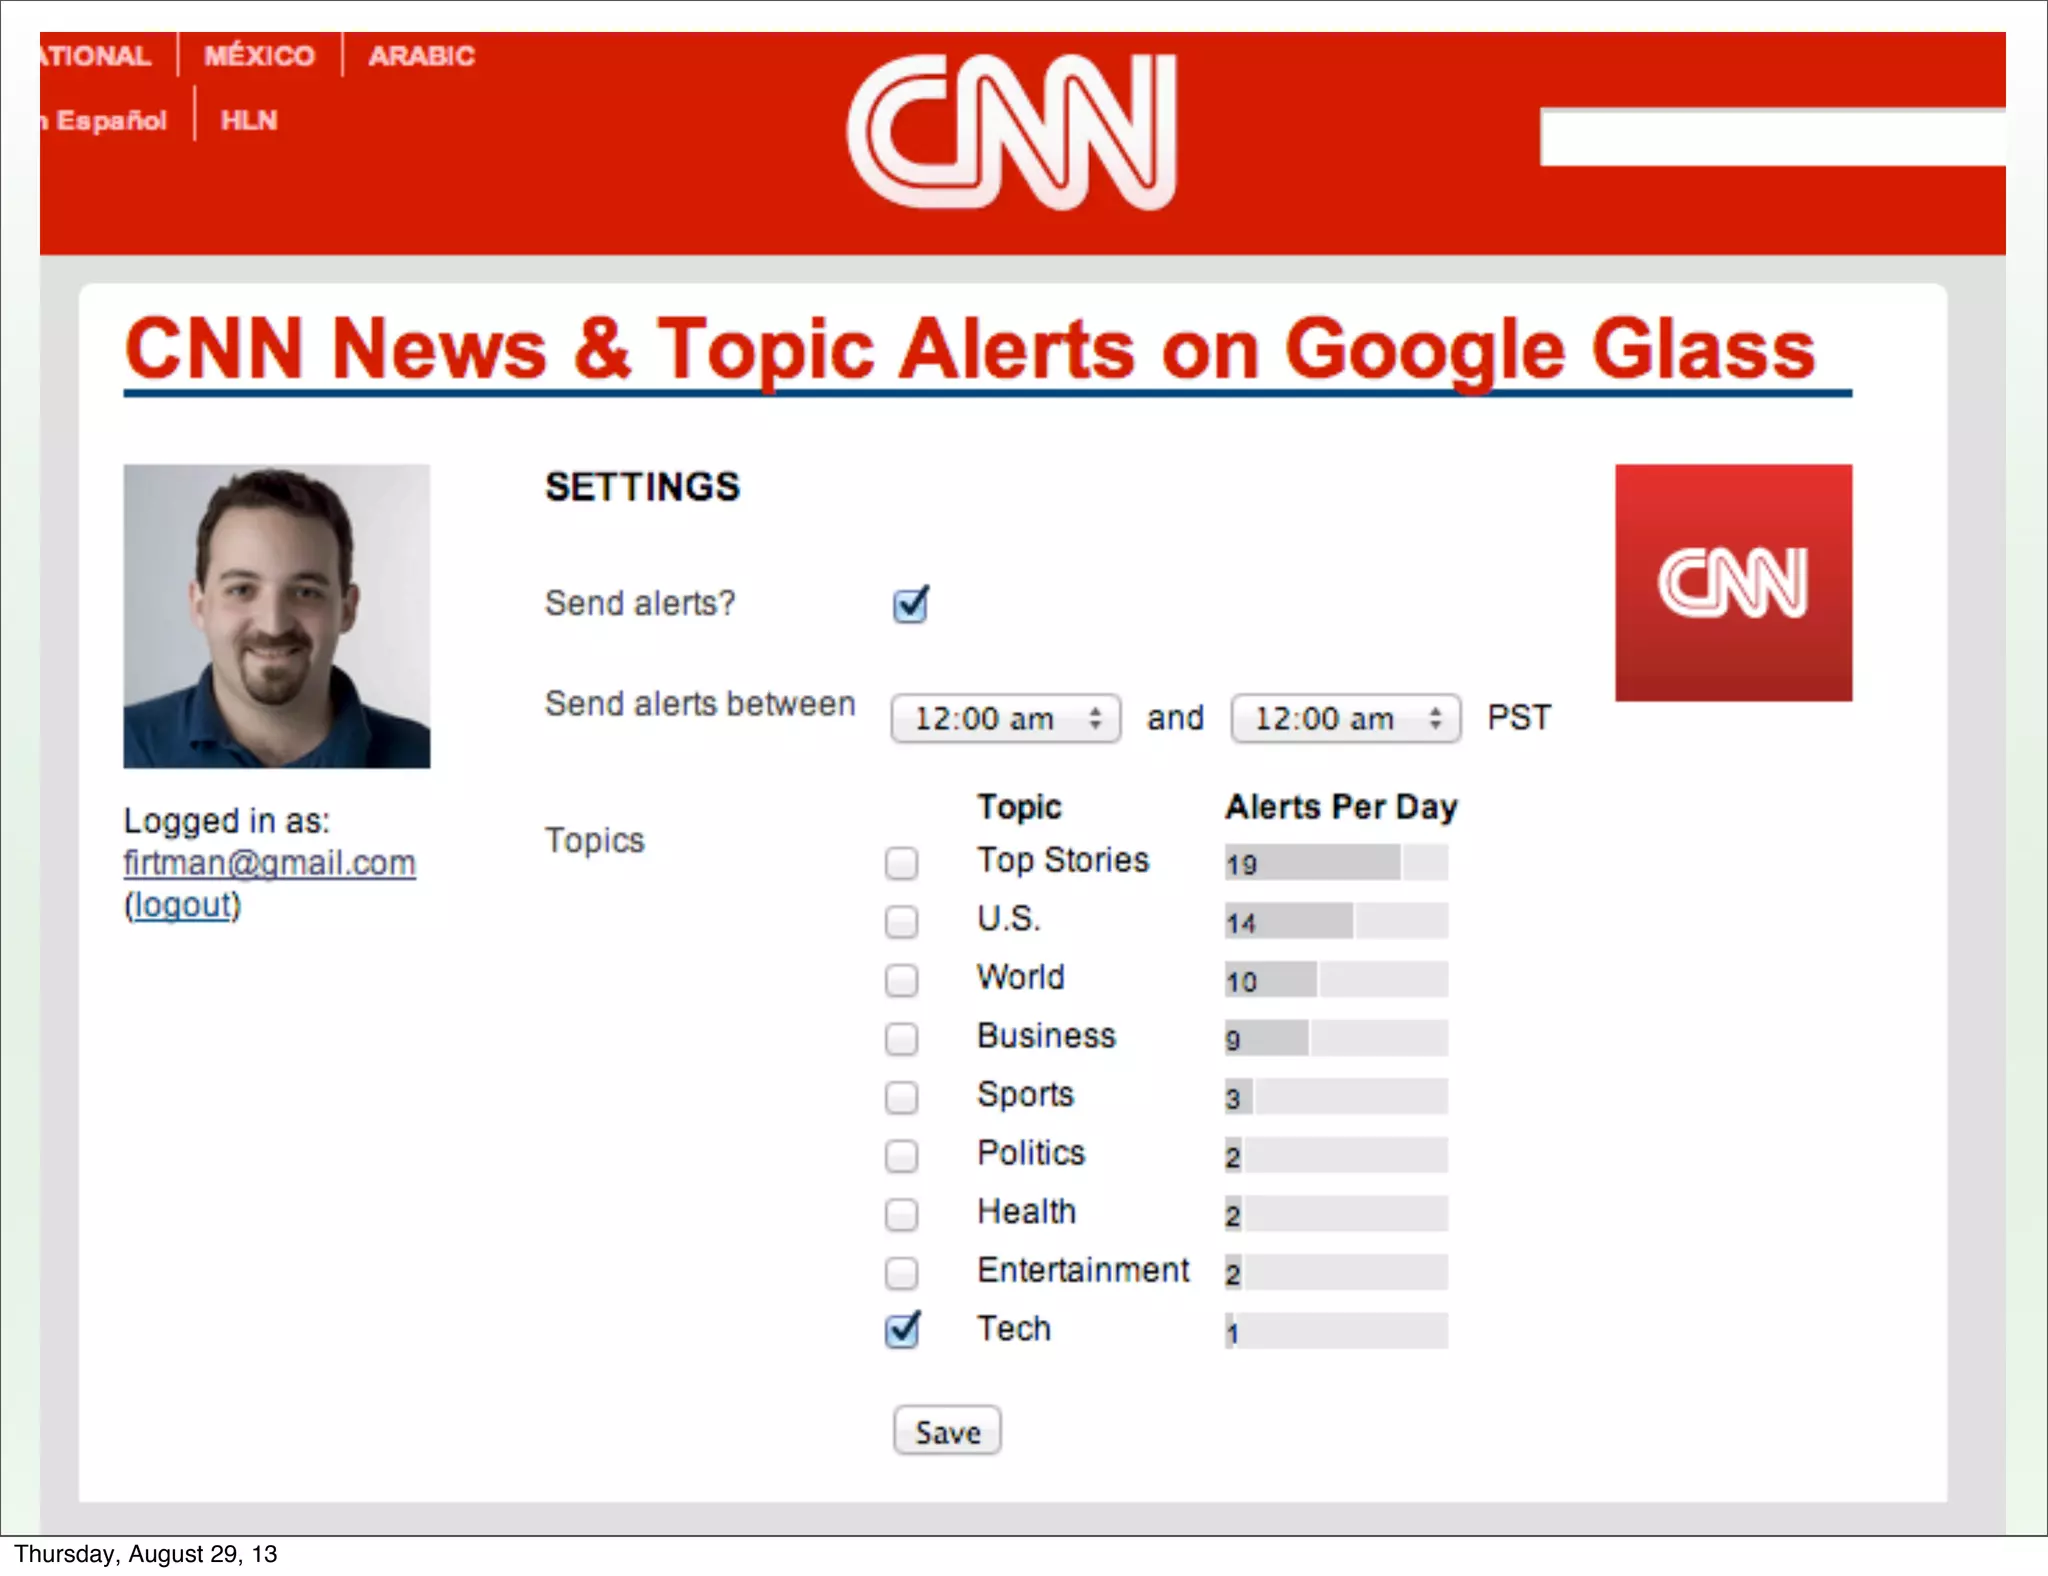The width and height of the screenshot is (2048, 1576).
Task: Check the Sports topic checkbox
Action: pos(901,1097)
